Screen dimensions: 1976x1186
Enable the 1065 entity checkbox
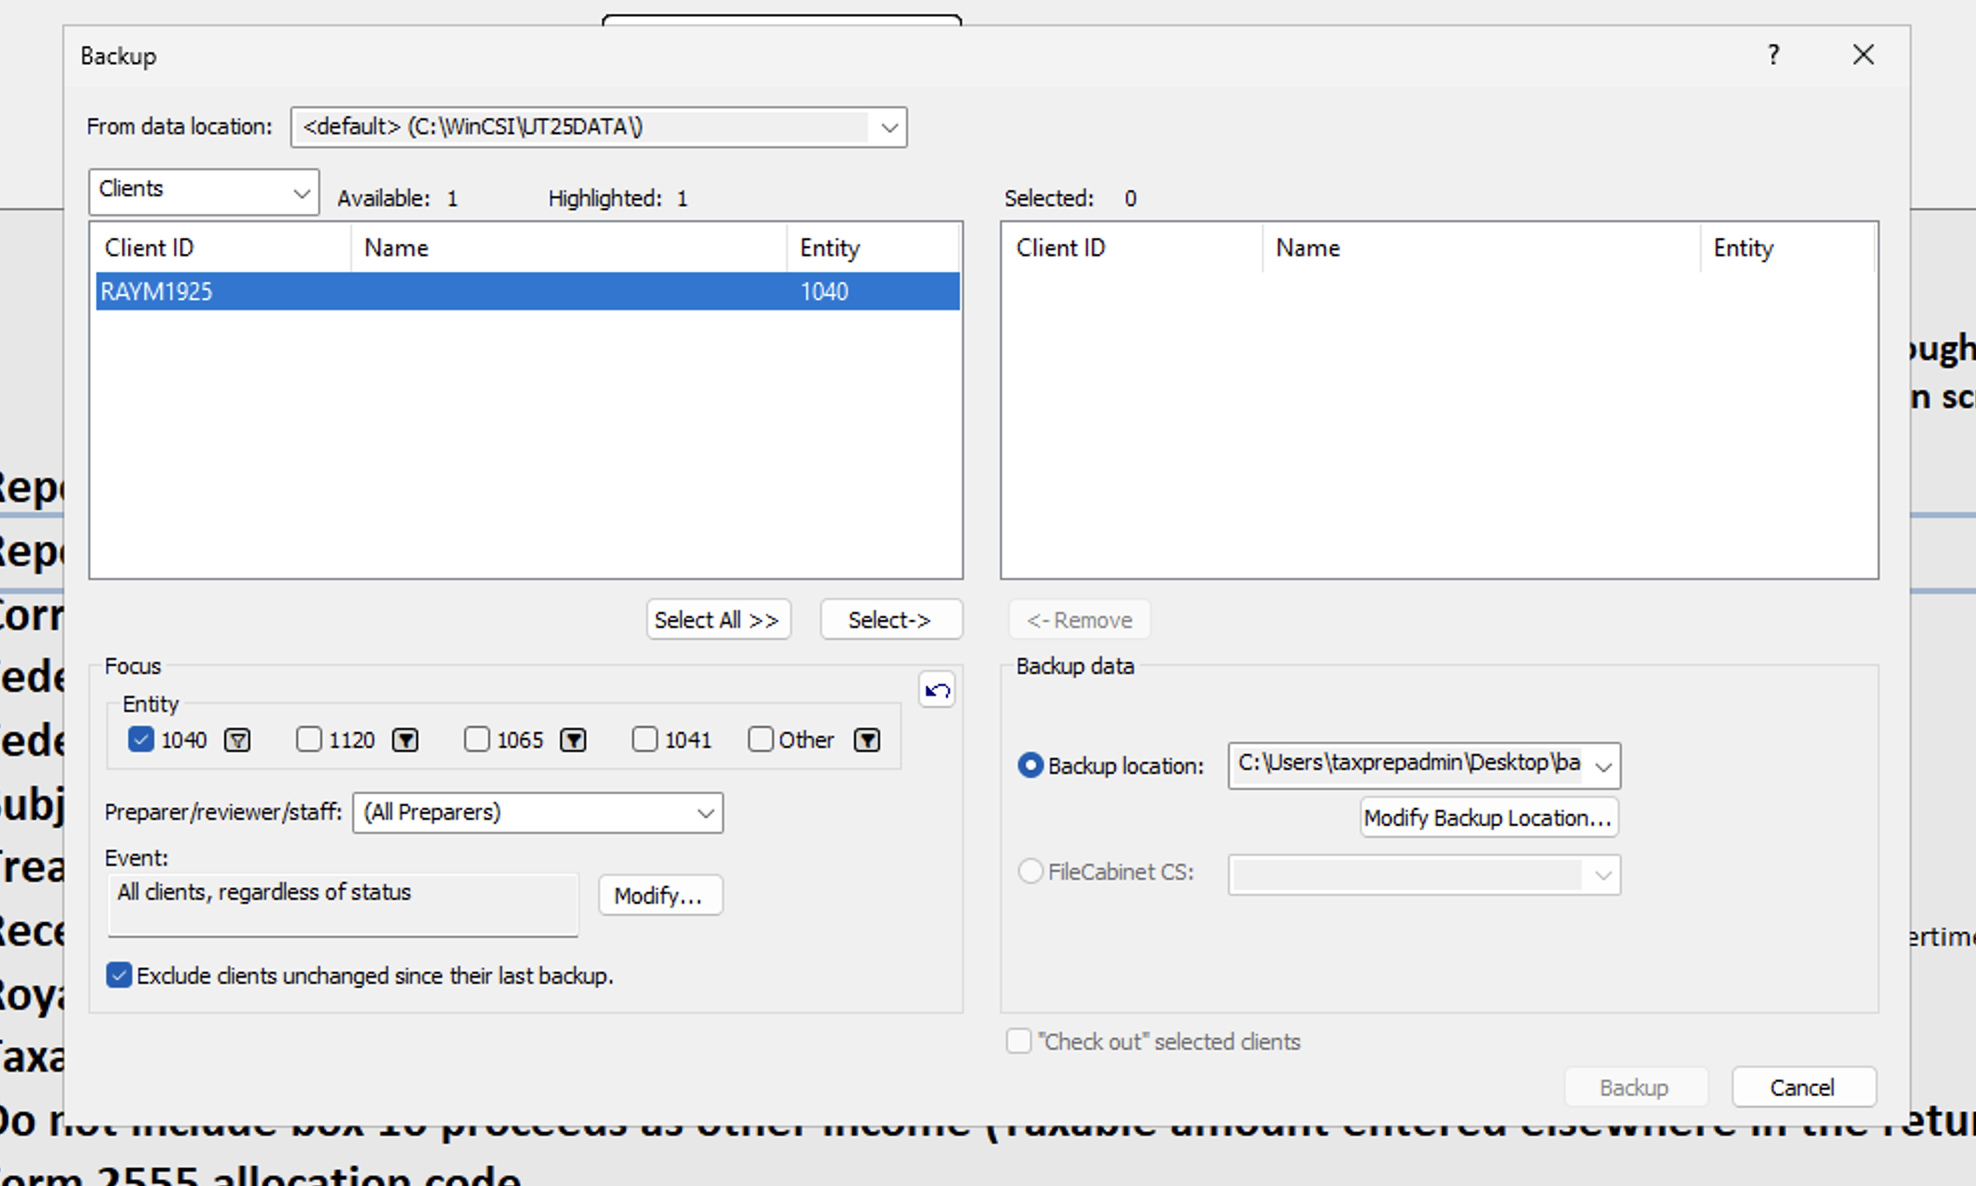477,739
